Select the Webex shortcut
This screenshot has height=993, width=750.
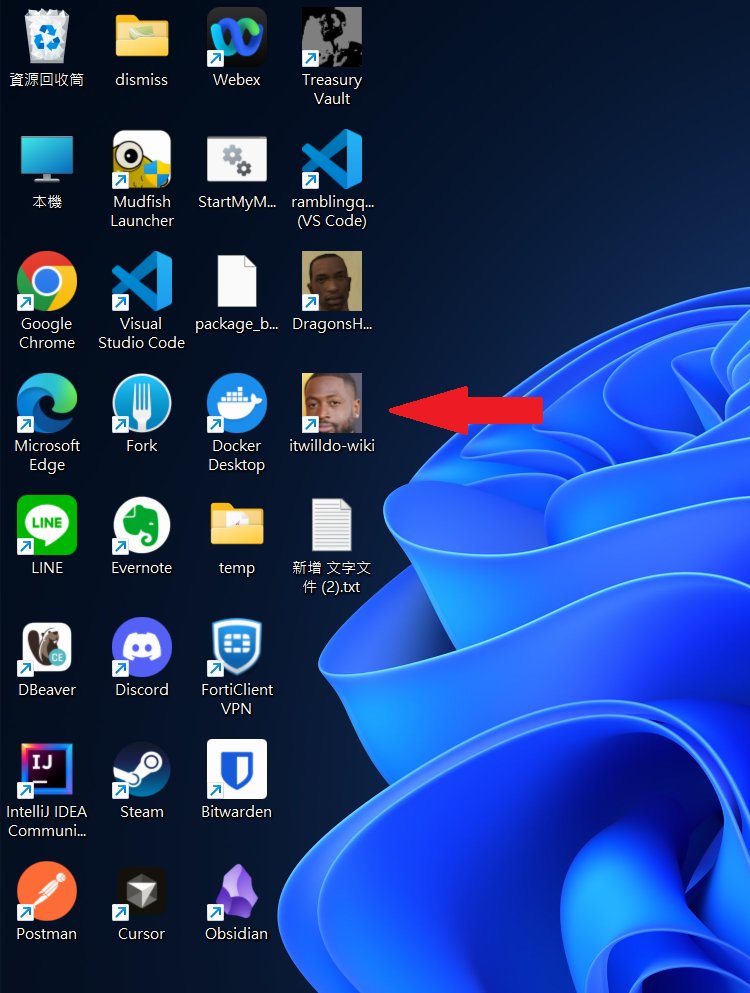coord(237,37)
